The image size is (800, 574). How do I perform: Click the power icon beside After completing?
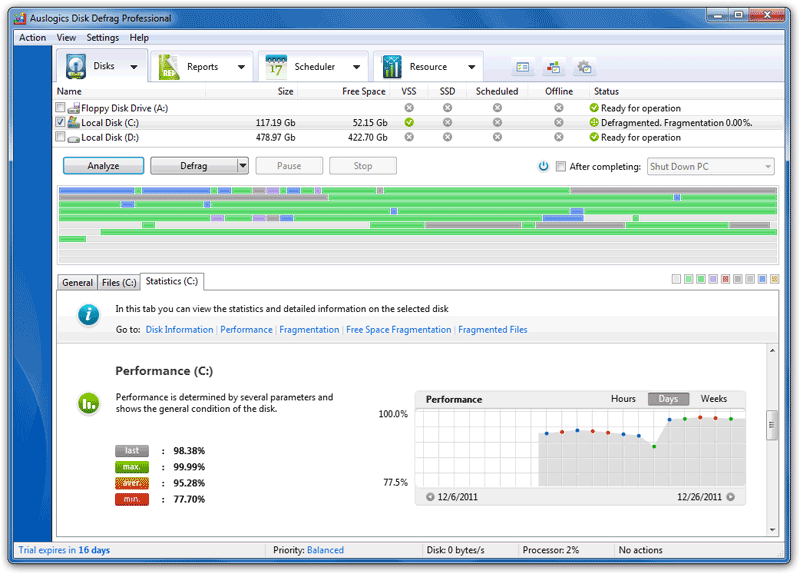tap(543, 166)
